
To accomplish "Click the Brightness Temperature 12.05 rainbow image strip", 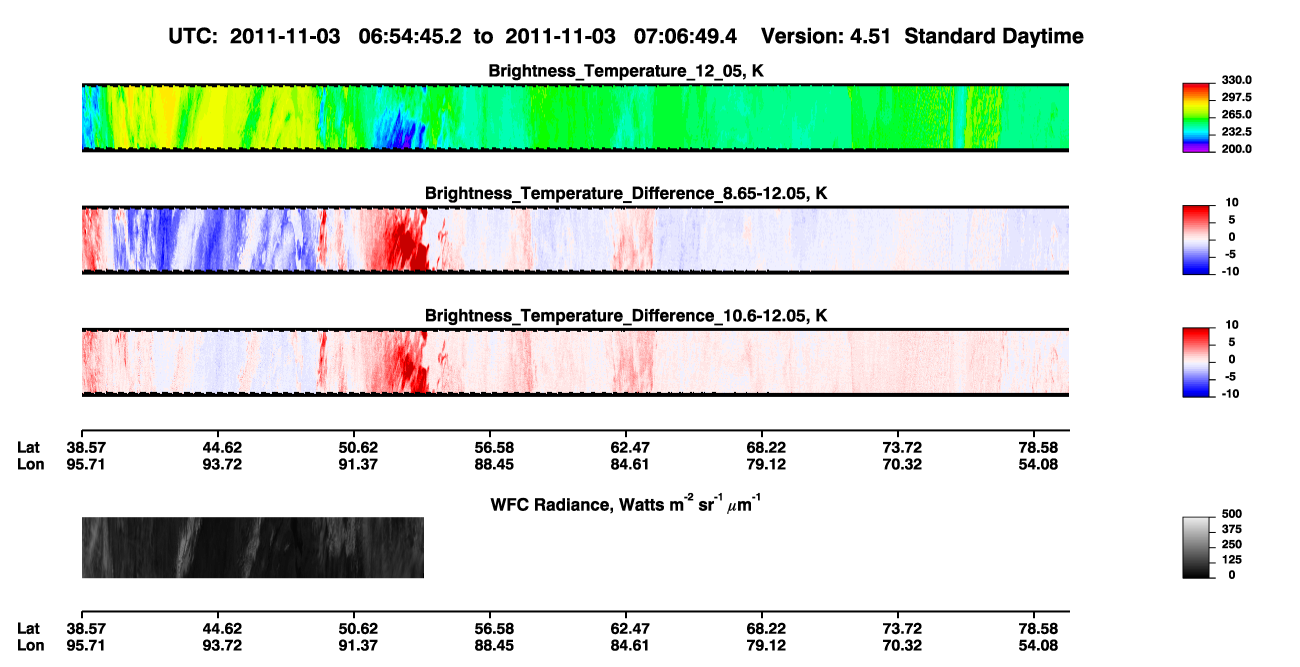I will (x=575, y=118).
